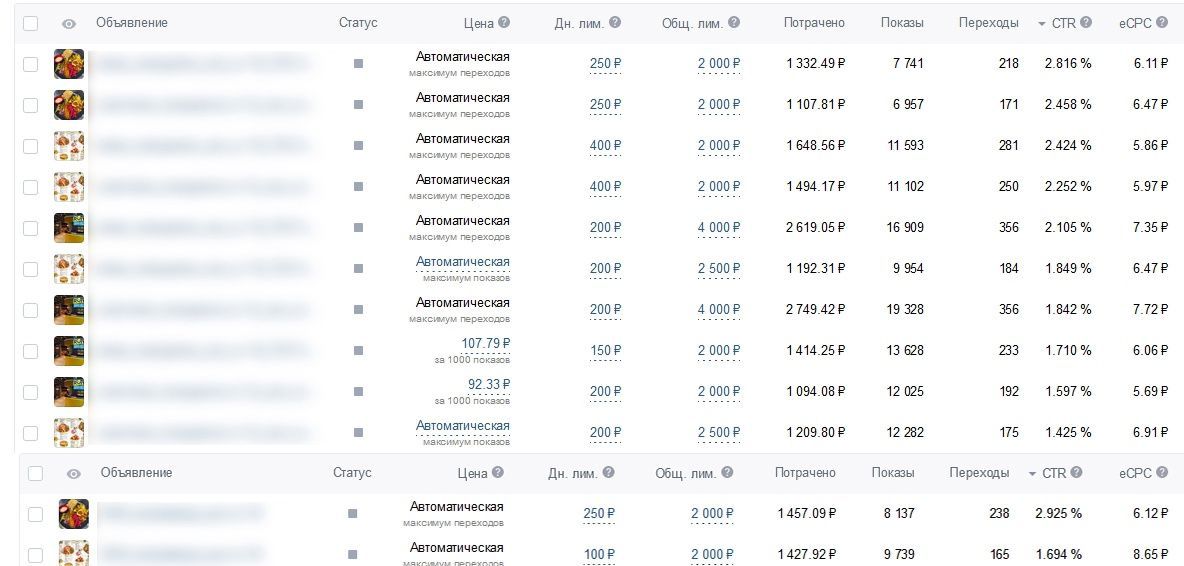Viewport: 1184px width, 566px height.
Task: Click status square for 2.816 % CTR row
Action: (x=358, y=63)
